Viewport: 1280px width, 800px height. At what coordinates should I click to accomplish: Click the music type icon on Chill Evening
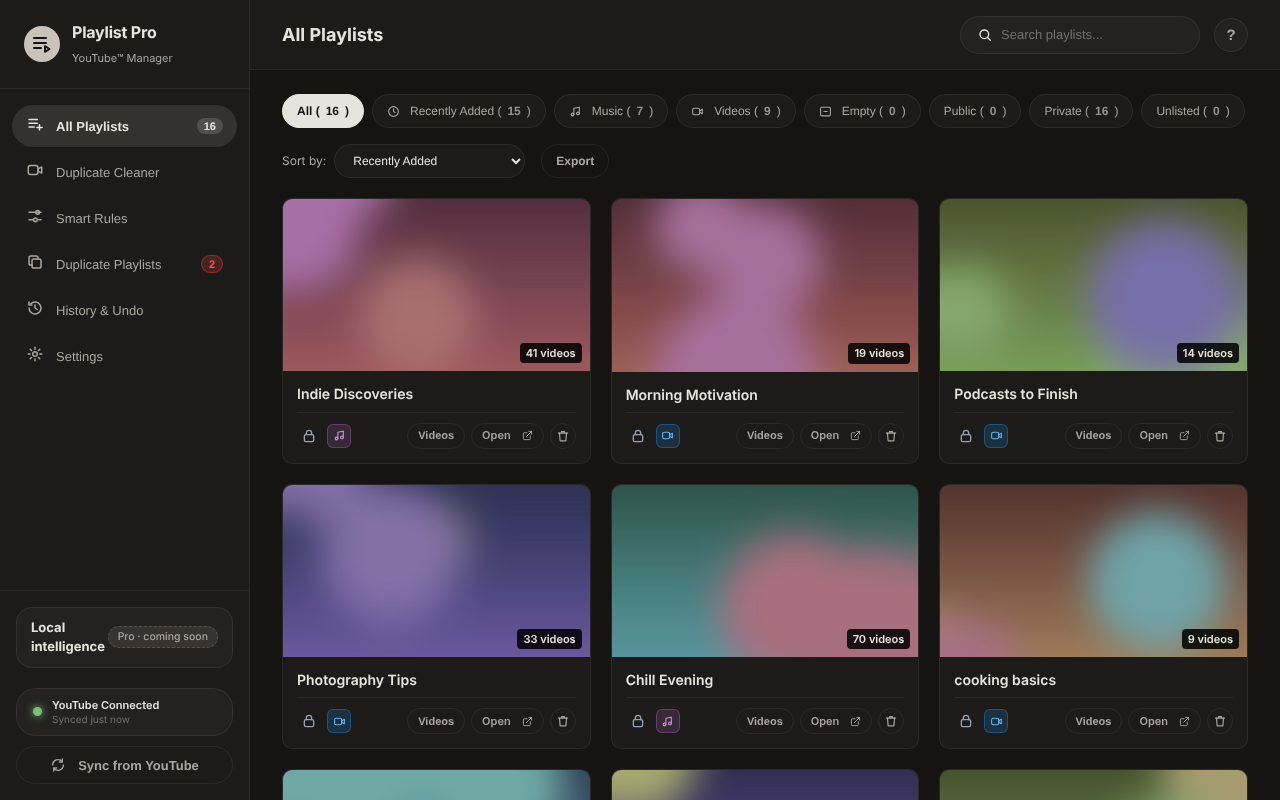click(668, 721)
